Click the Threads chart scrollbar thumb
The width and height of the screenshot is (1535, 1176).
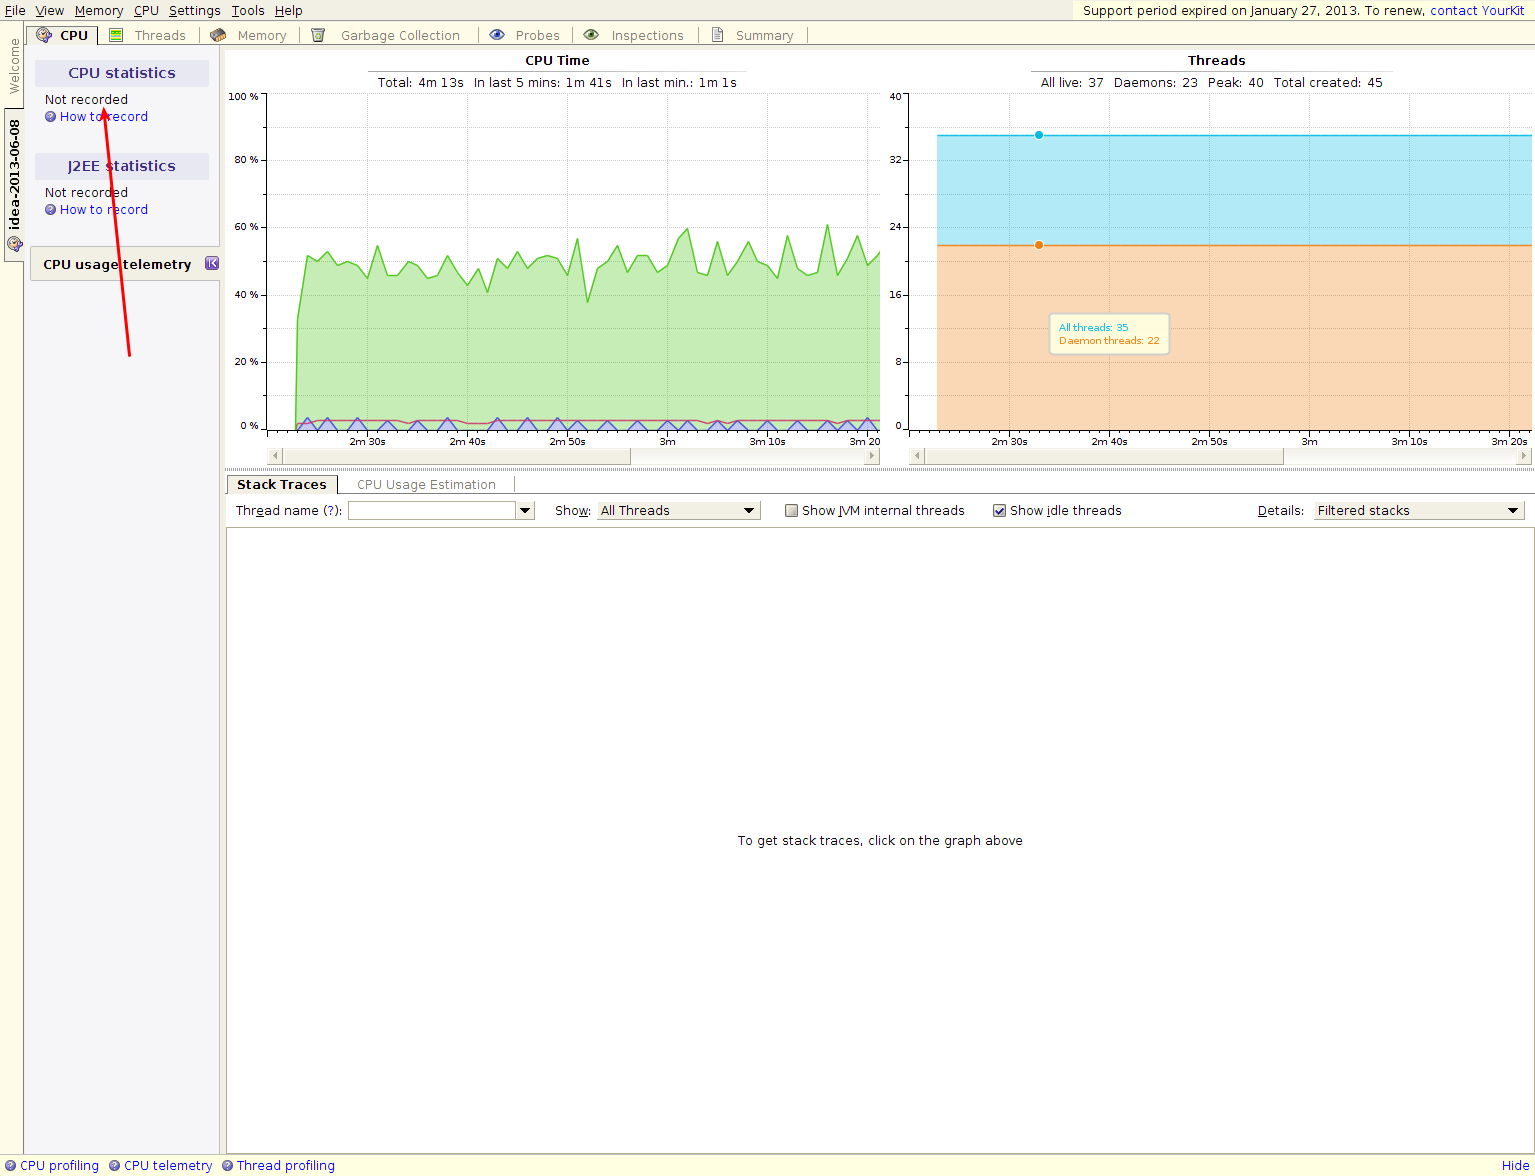(x=1104, y=456)
